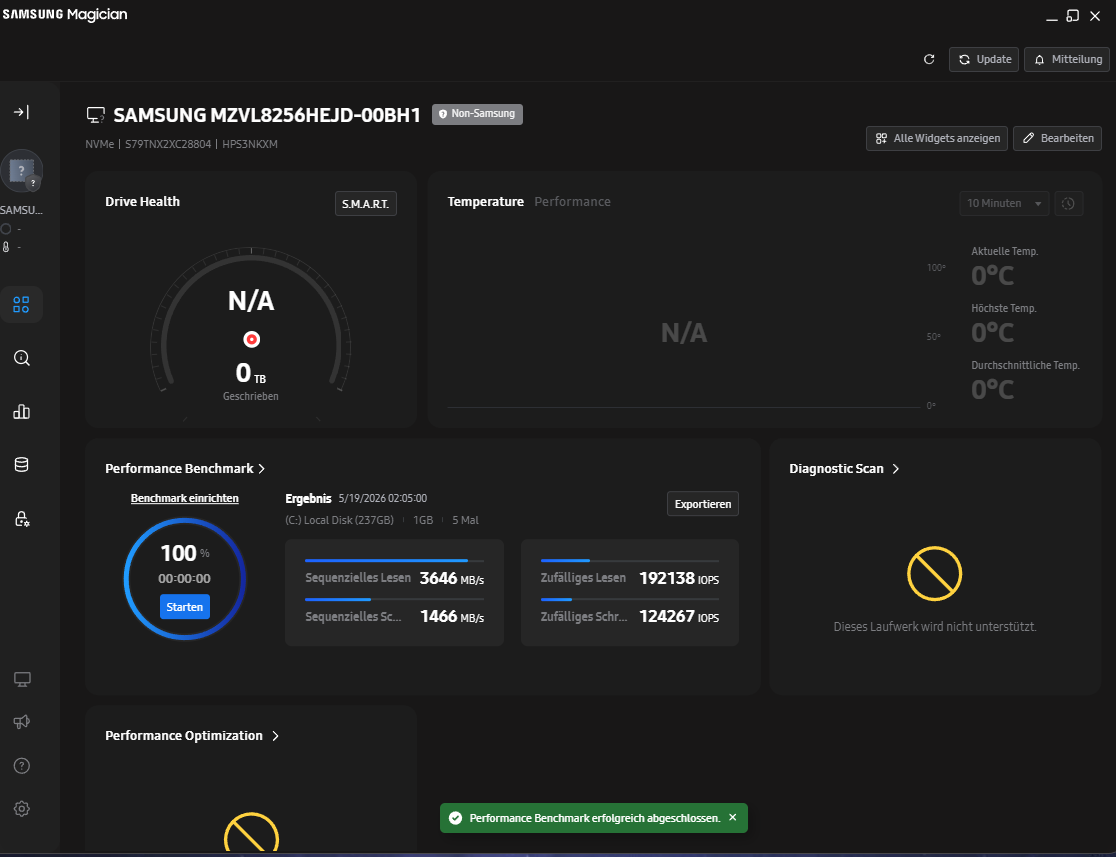Open the help question mark icon
The width and height of the screenshot is (1116, 857).
point(21,766)
